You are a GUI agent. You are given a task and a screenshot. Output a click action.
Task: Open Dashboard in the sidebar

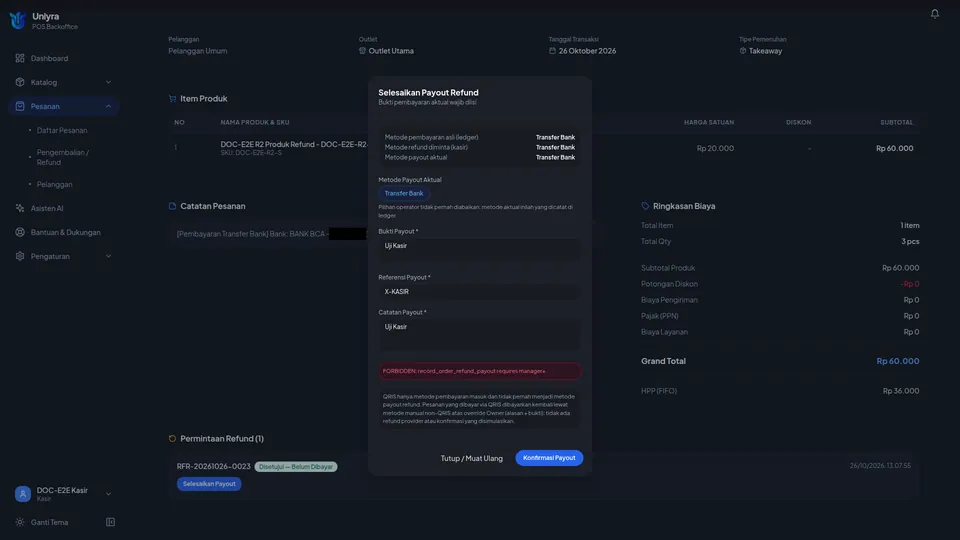click(x=50, y=58)
